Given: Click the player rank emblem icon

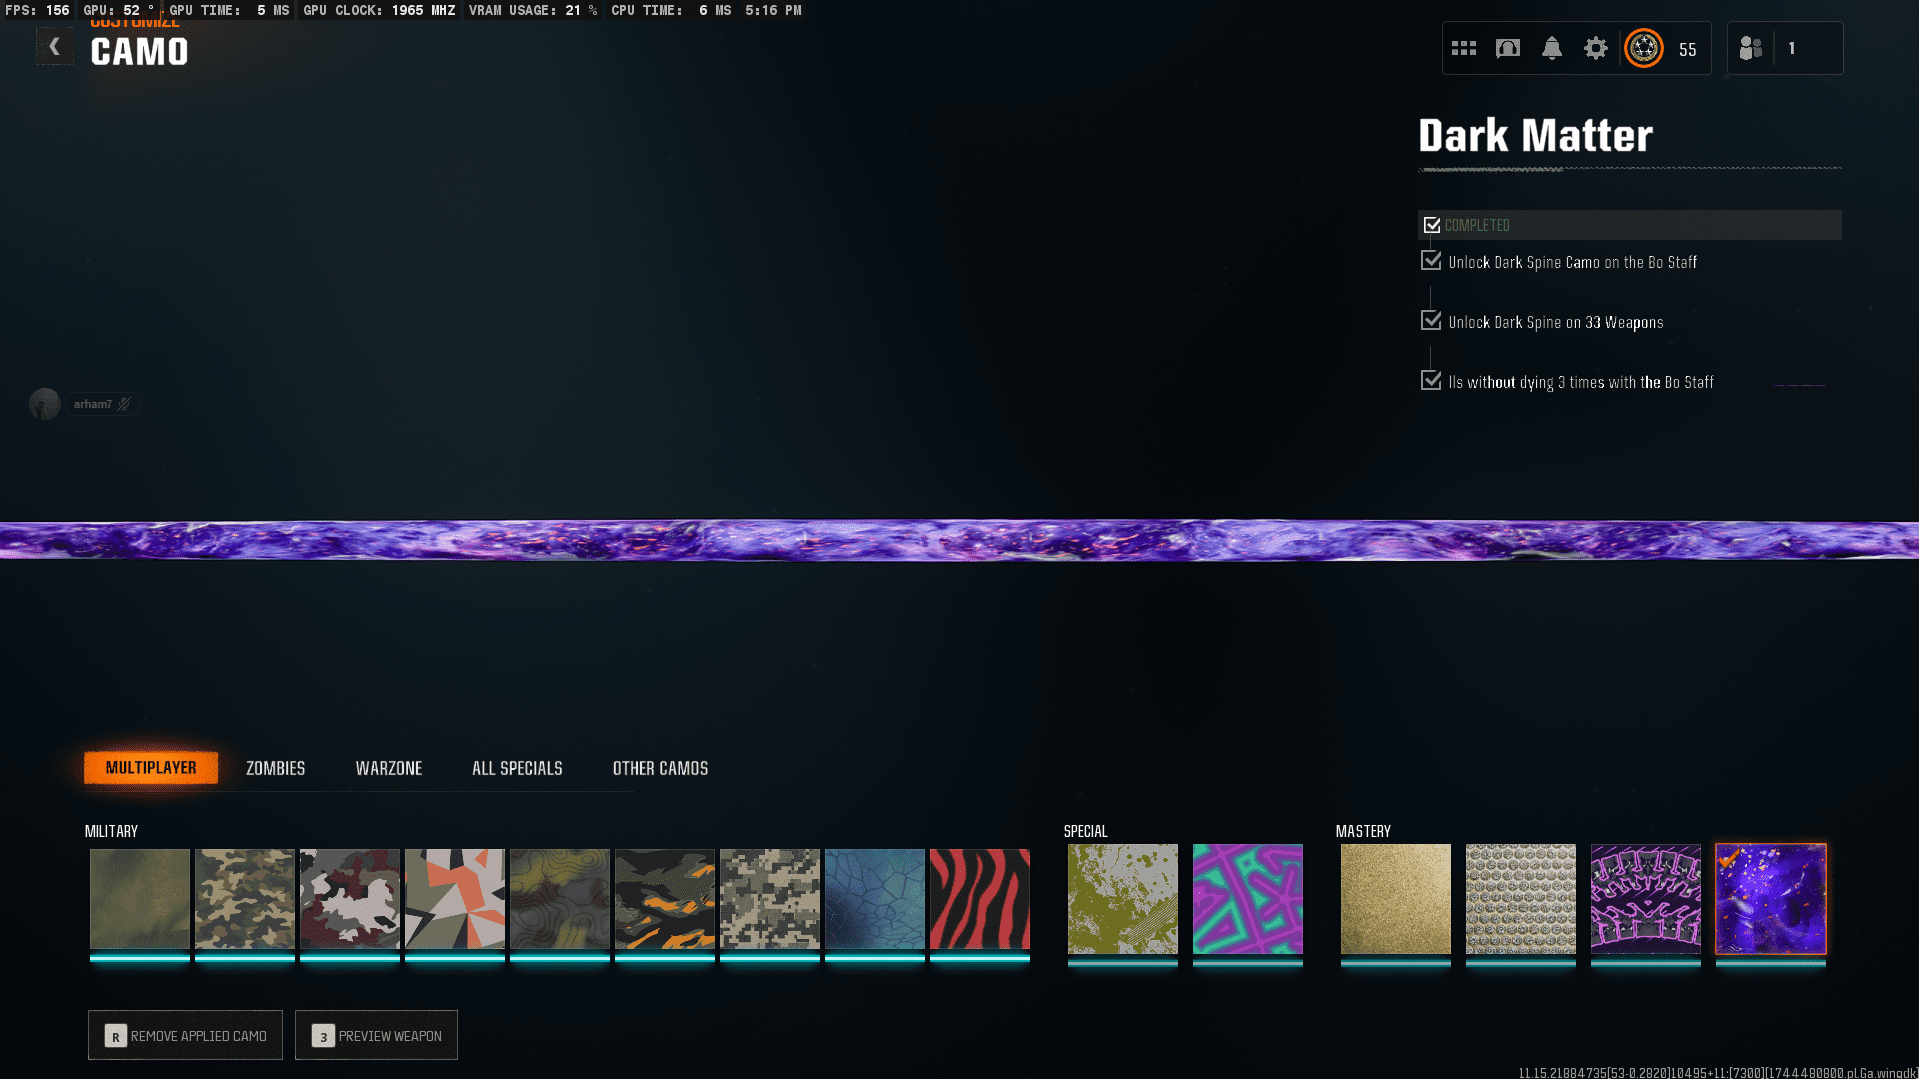Looking at the screenshot, I should pos(1643,48).
